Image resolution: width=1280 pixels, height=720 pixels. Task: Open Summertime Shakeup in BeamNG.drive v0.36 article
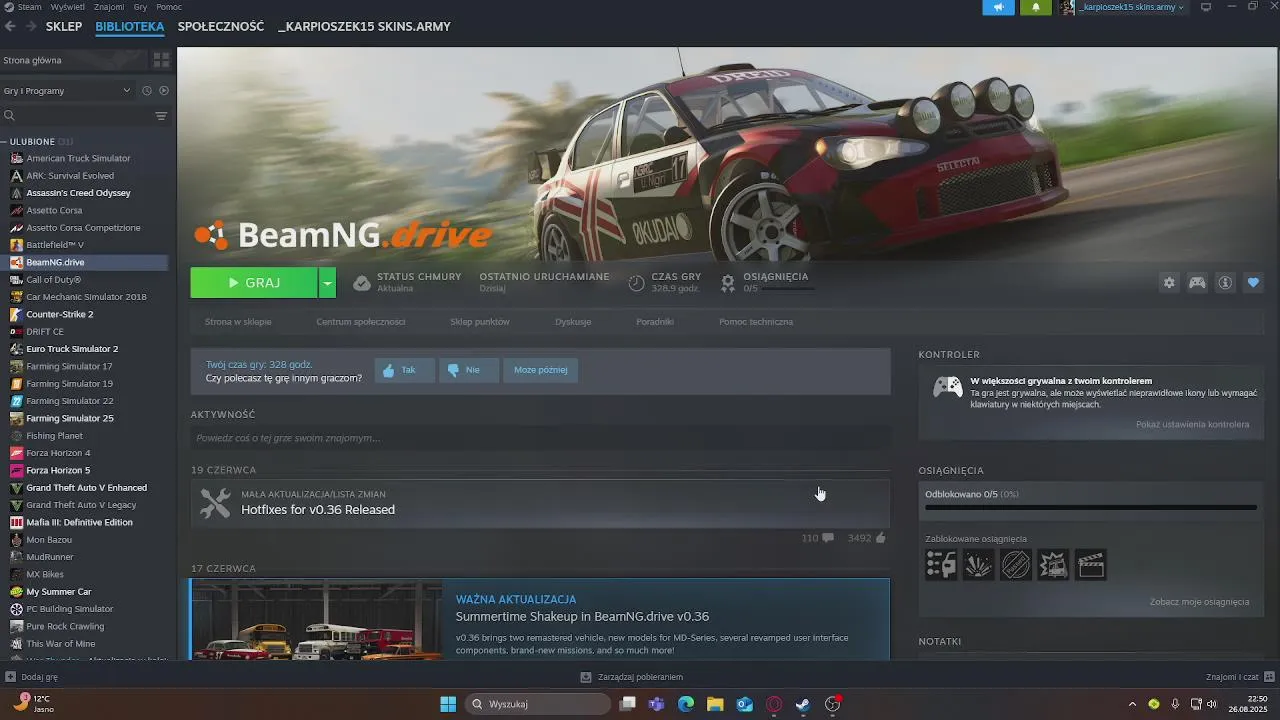pos(582,617)
